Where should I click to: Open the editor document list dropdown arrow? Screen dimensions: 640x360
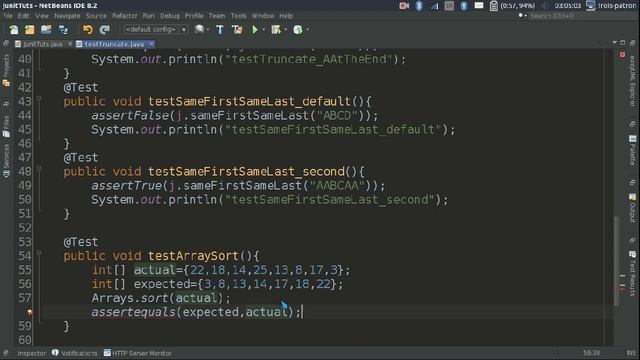(615, 43)
